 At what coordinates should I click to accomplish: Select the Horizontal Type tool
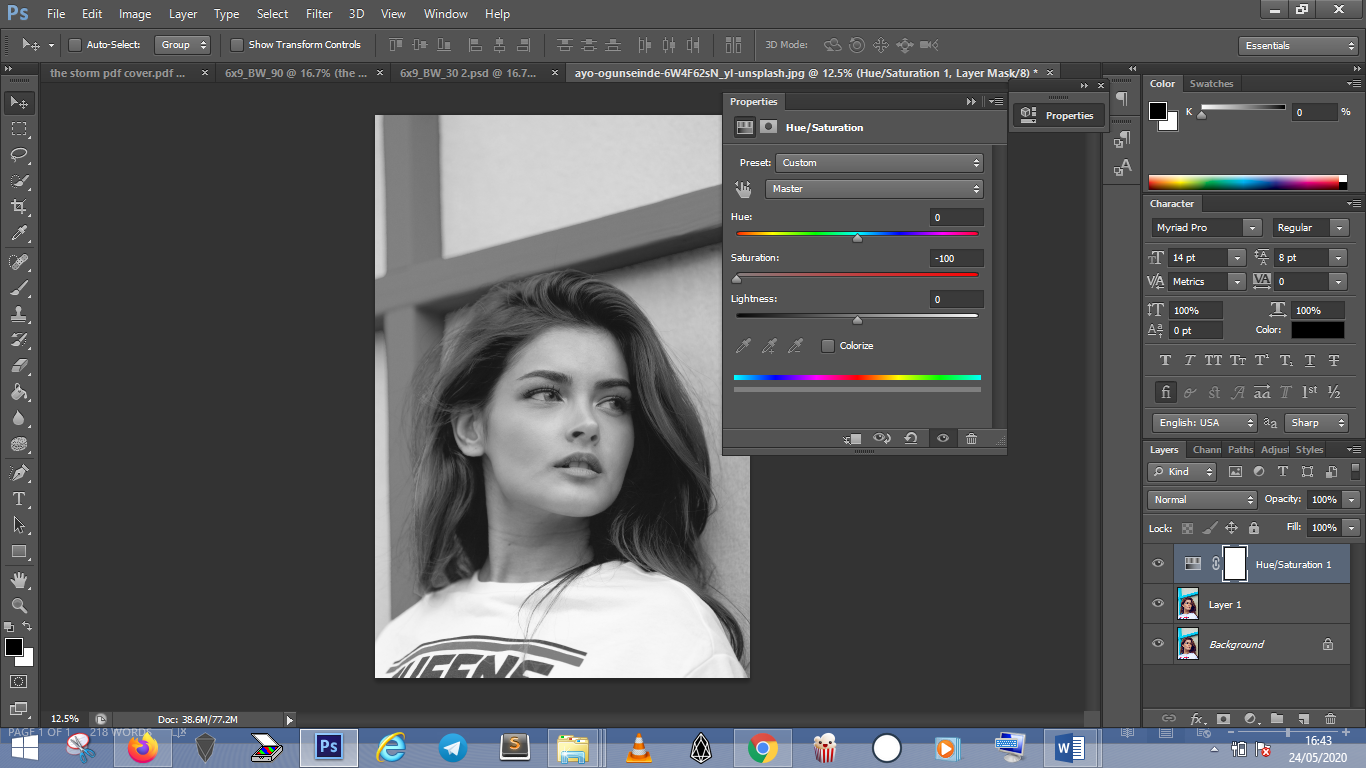click(x=19, y=498)
